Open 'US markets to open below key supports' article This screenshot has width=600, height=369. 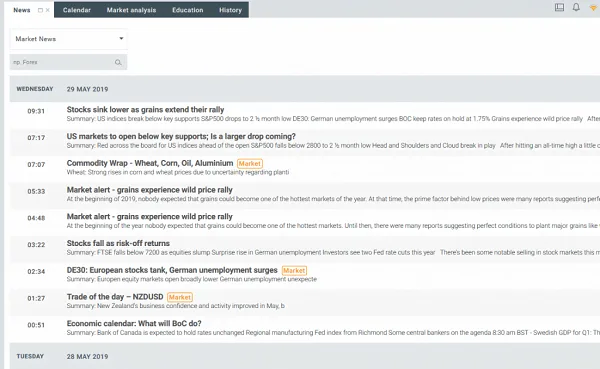(181, 136)
